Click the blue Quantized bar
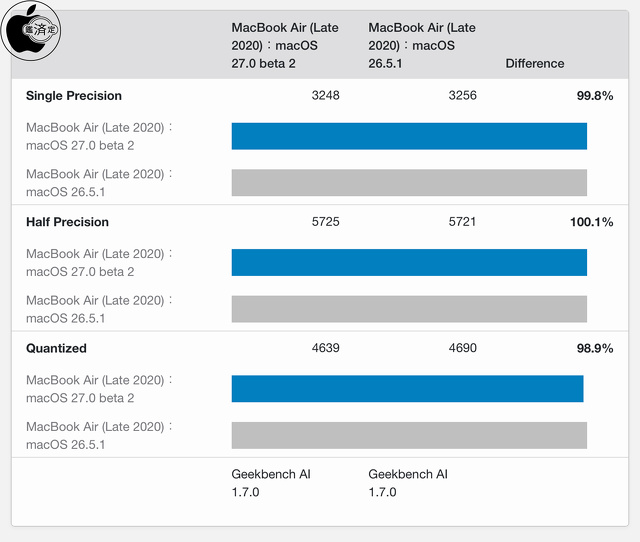The height and width of the screenshot is (542, 640). click(408, 389)
